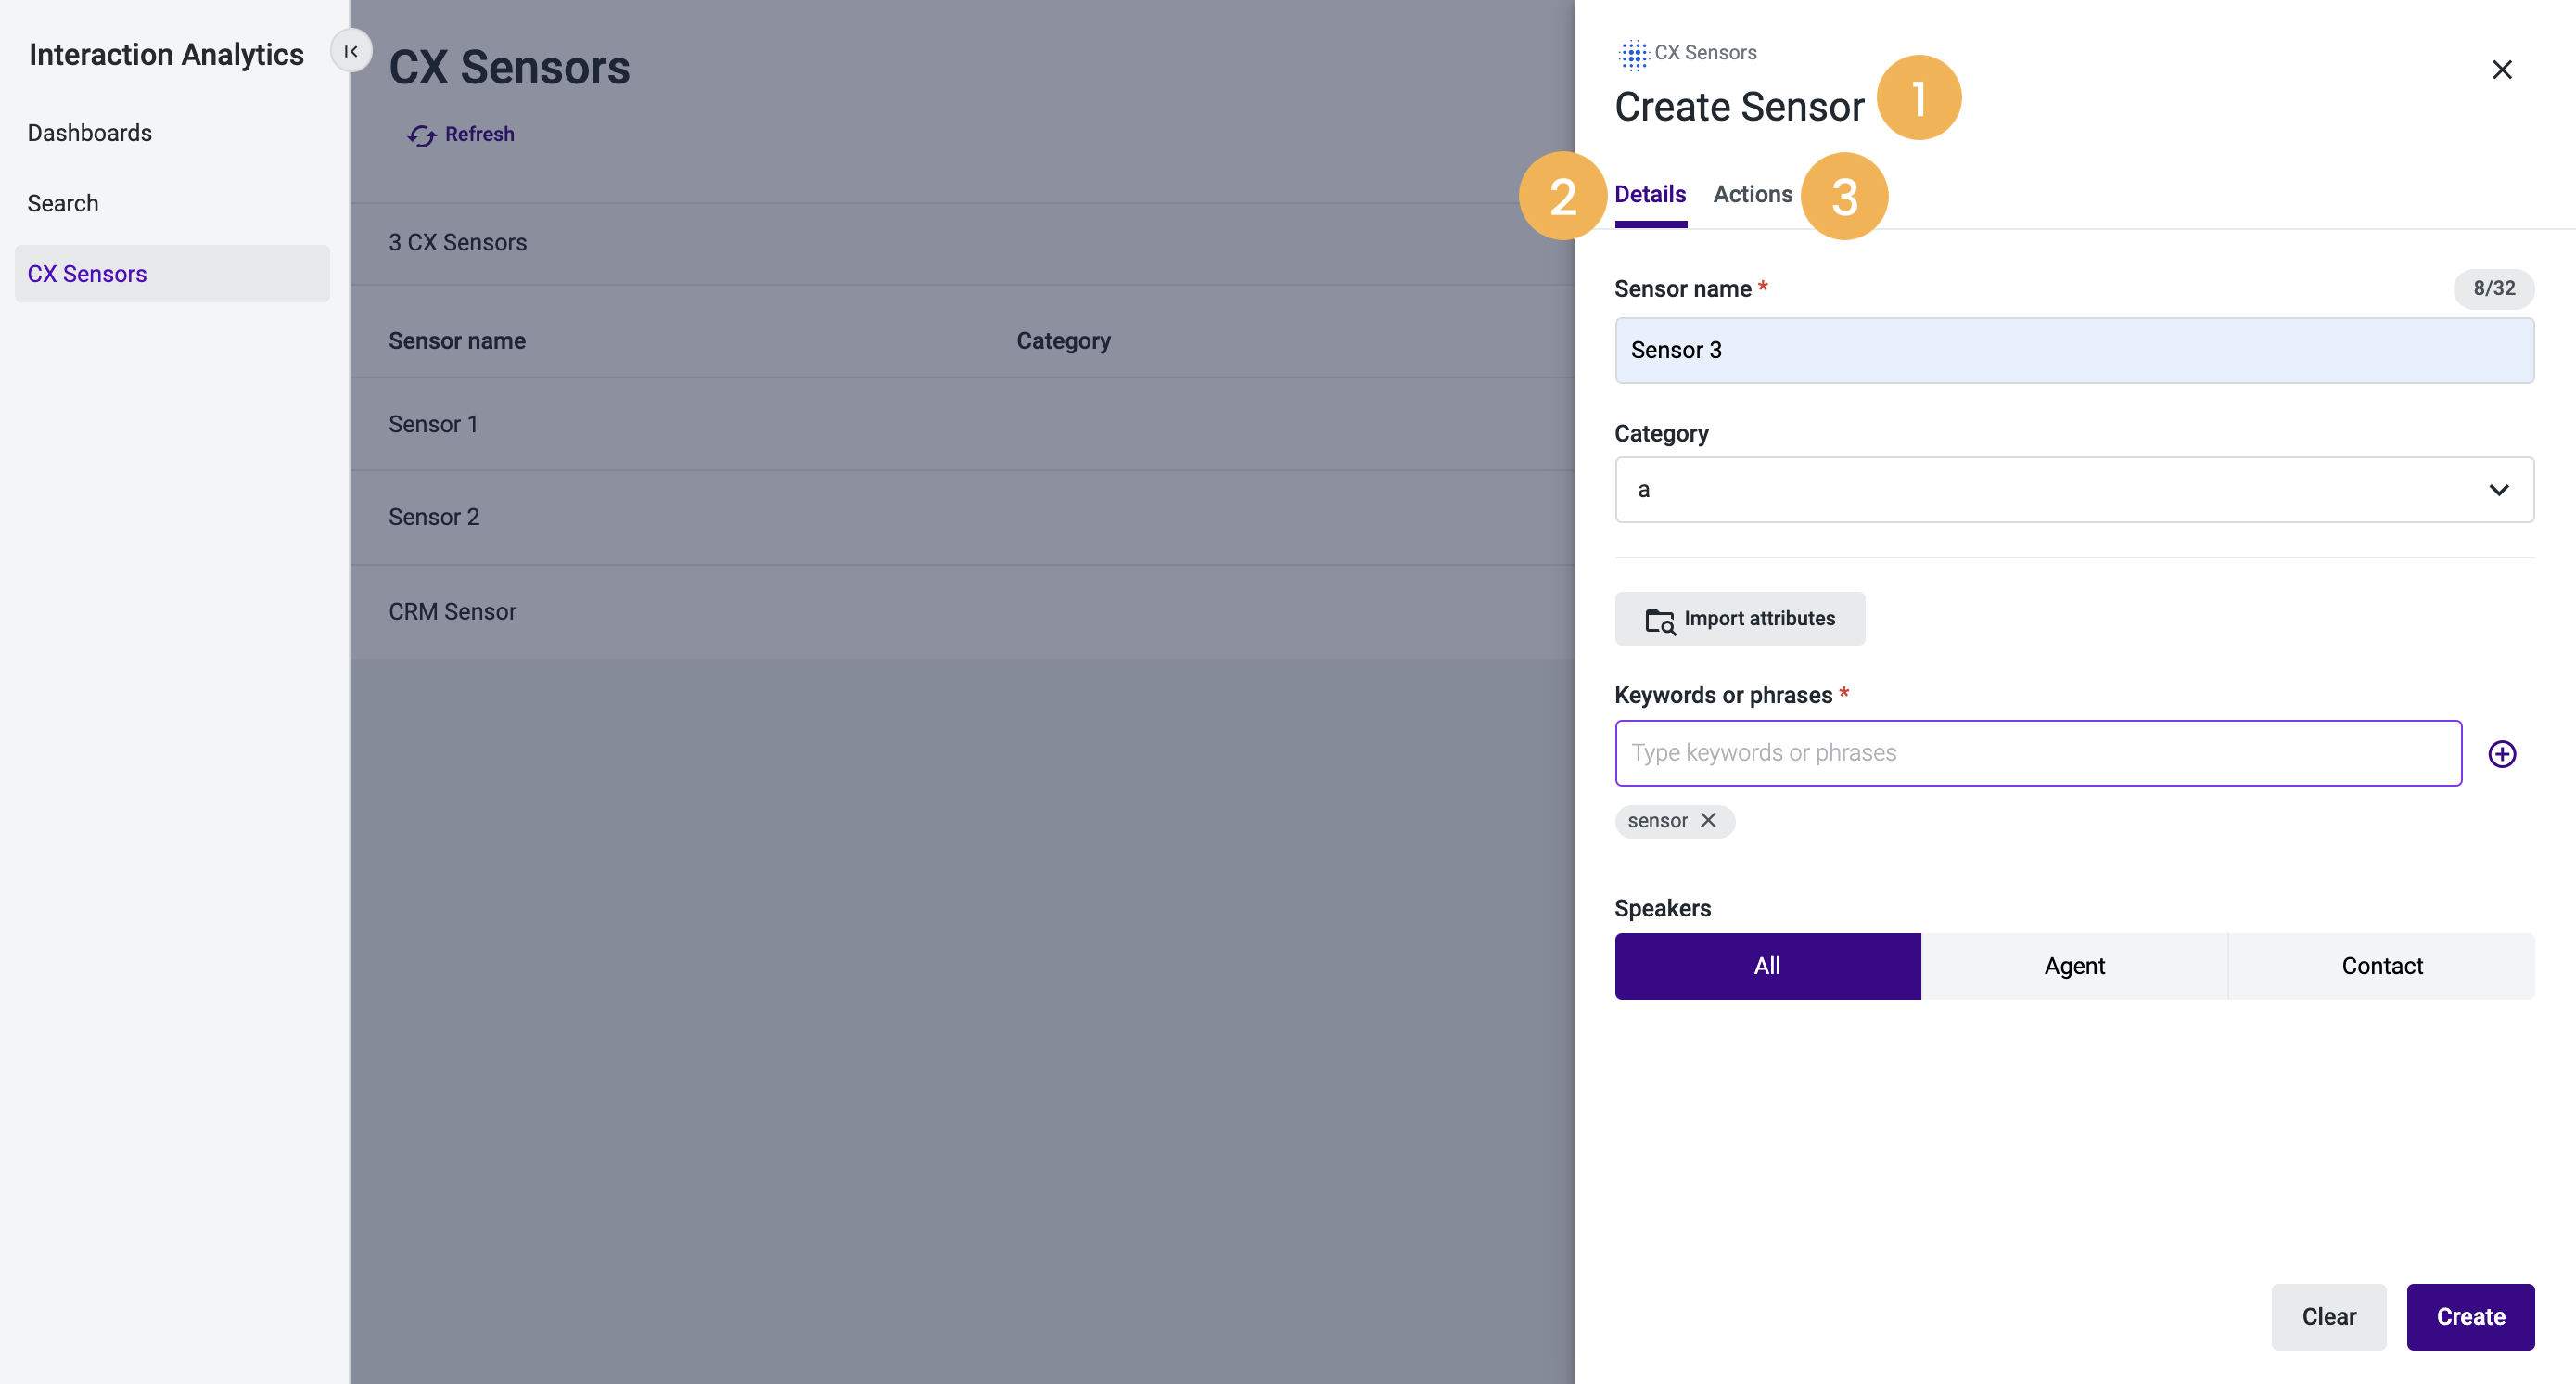This screenshot has height=1384, width=2576.
Task: Close the Create Sensor panel
Action: [x=2501, y=69]
